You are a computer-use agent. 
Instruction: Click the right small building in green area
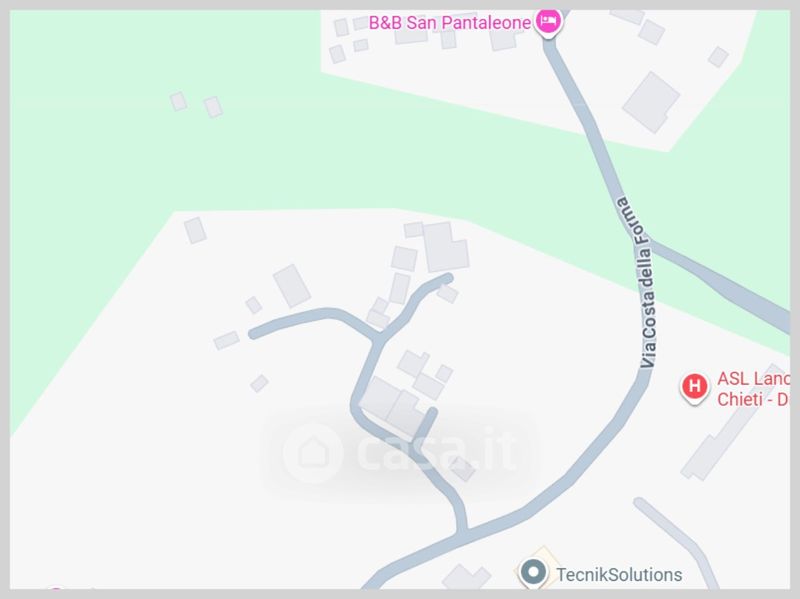coord(213,107)
